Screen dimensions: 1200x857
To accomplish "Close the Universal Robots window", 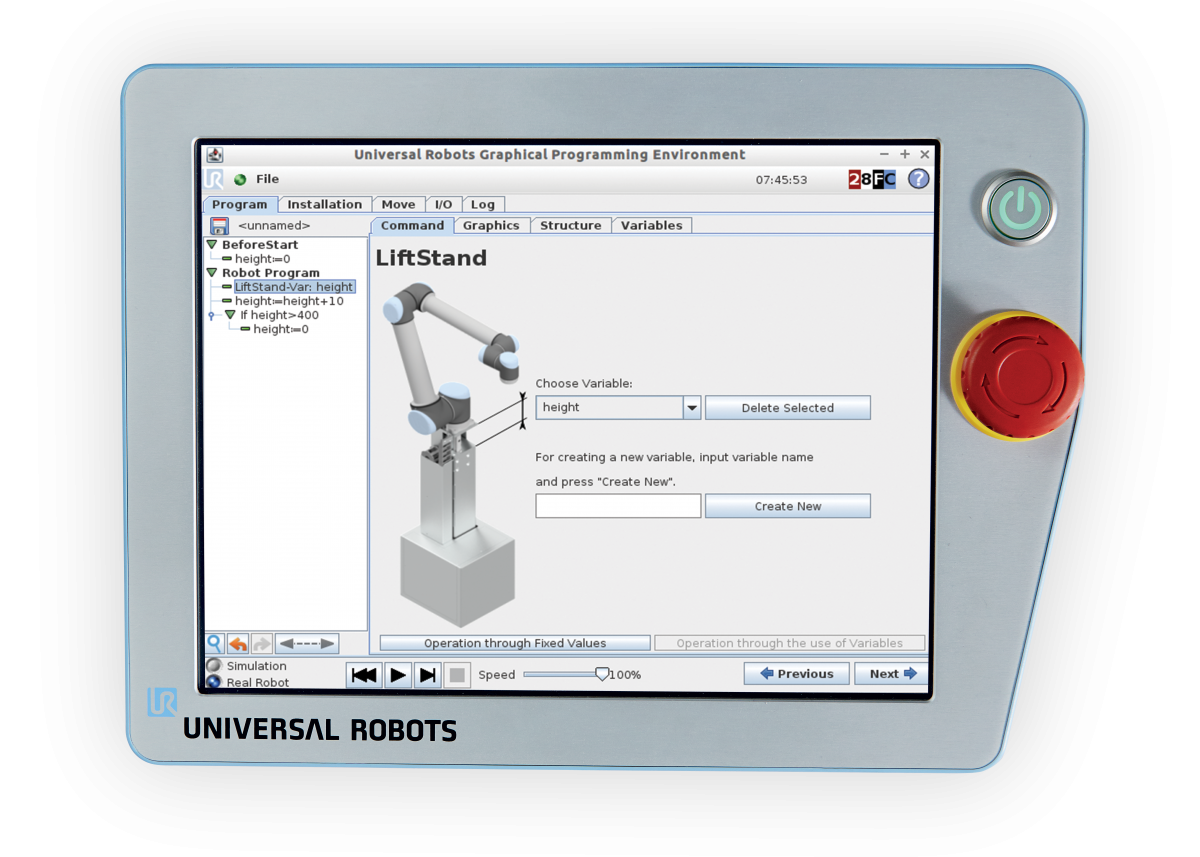I will [x=925, y=155].
